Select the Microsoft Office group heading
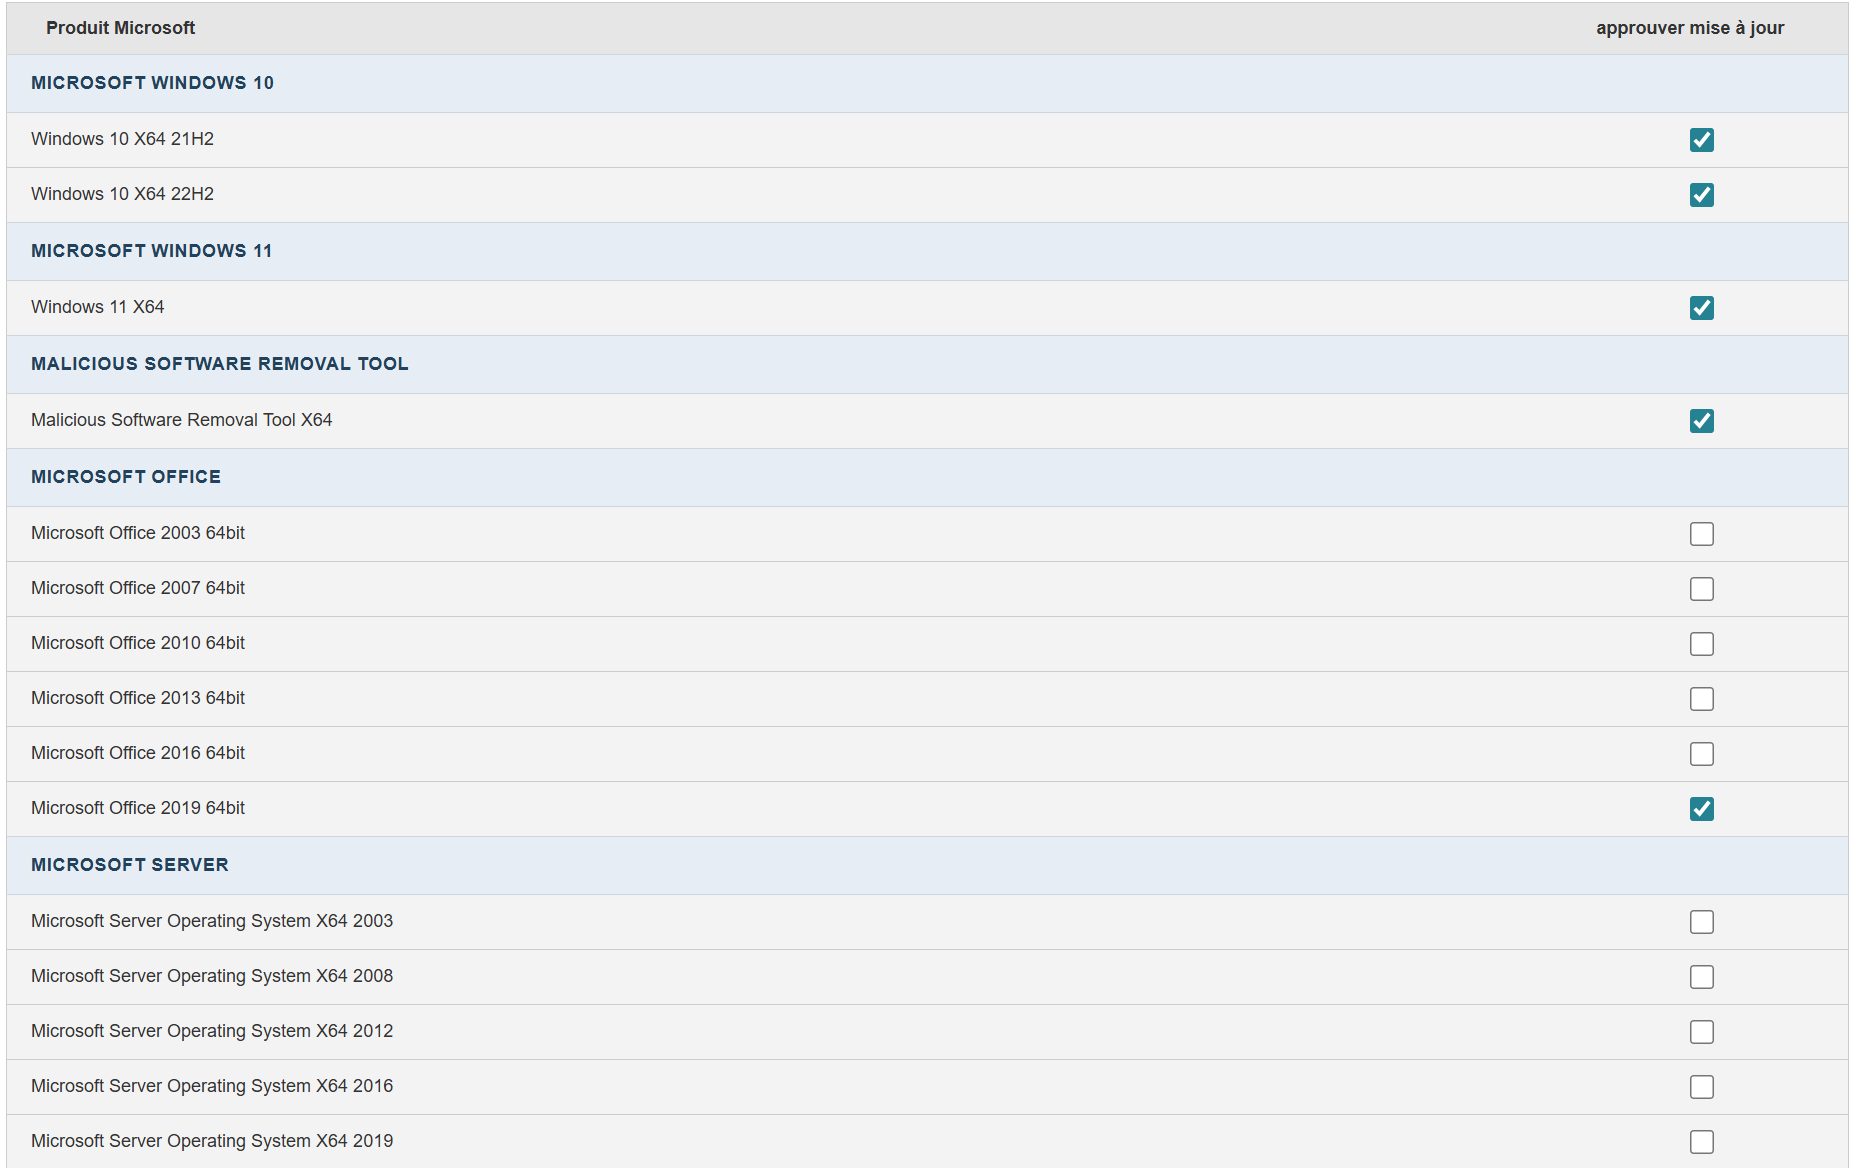 (126, 477)
